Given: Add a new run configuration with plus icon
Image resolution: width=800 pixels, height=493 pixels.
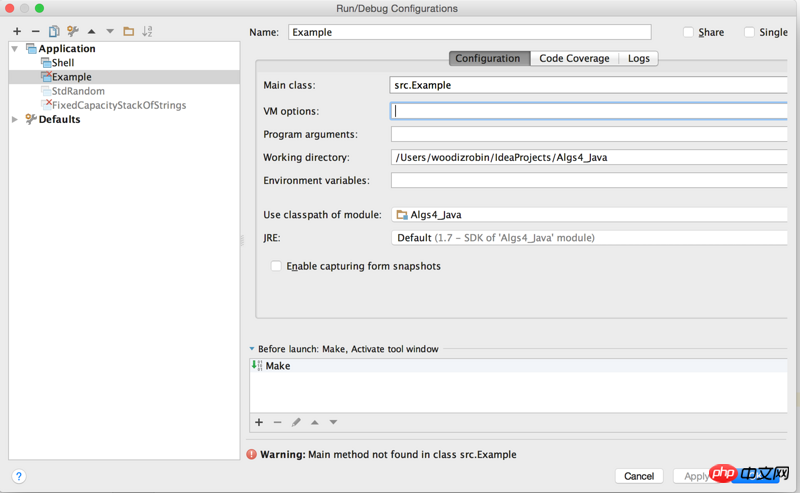Looking at the screenshot, I should [17, 31].
